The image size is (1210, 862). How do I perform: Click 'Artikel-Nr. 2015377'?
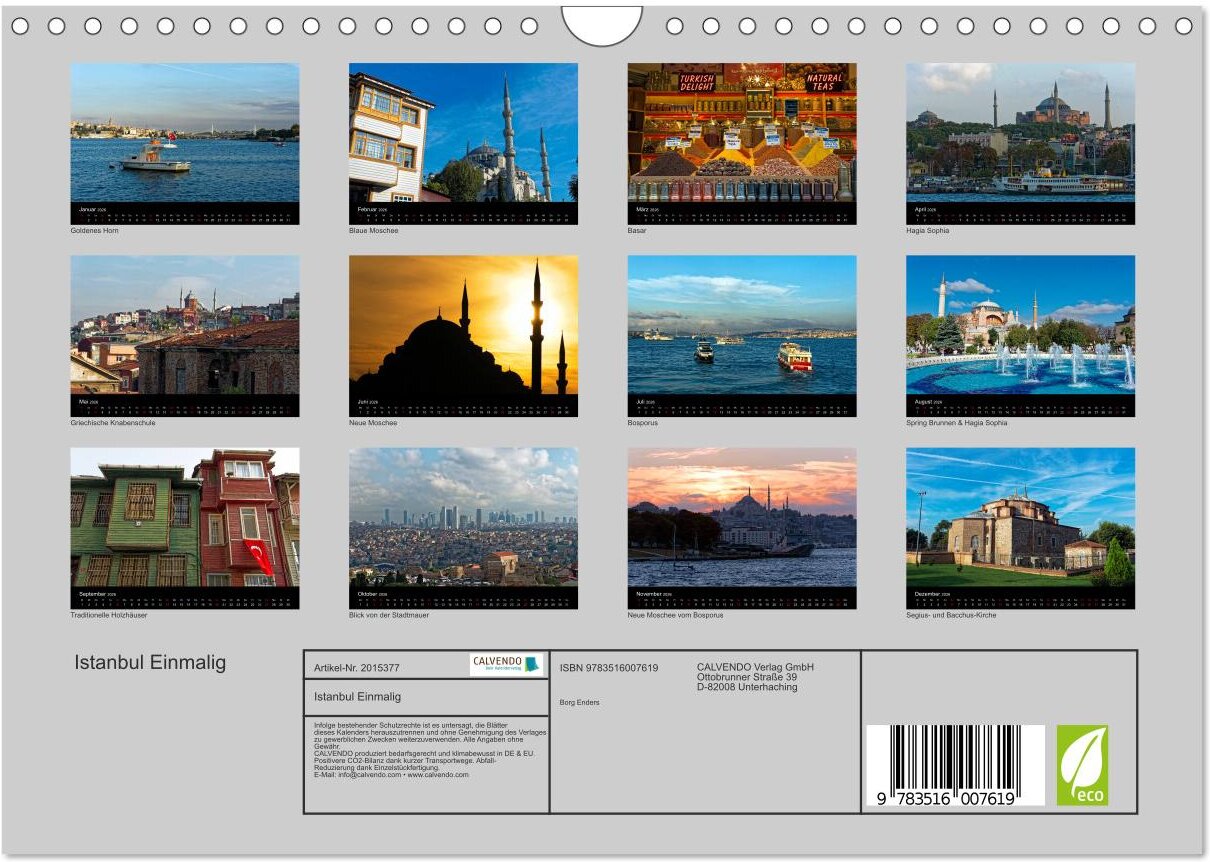click(357, 667)
